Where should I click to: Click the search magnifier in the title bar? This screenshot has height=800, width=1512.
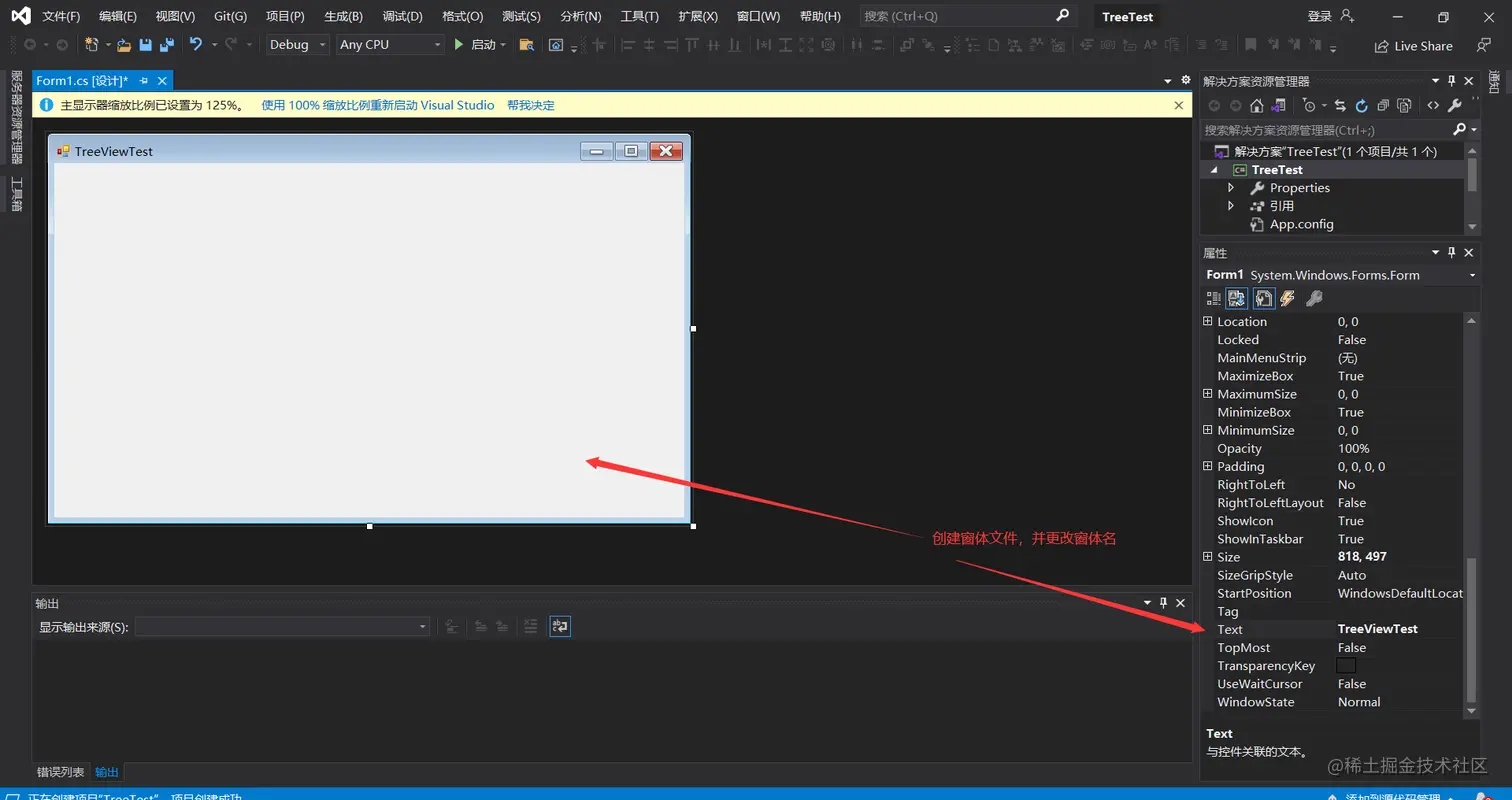tap(1062, 16)
